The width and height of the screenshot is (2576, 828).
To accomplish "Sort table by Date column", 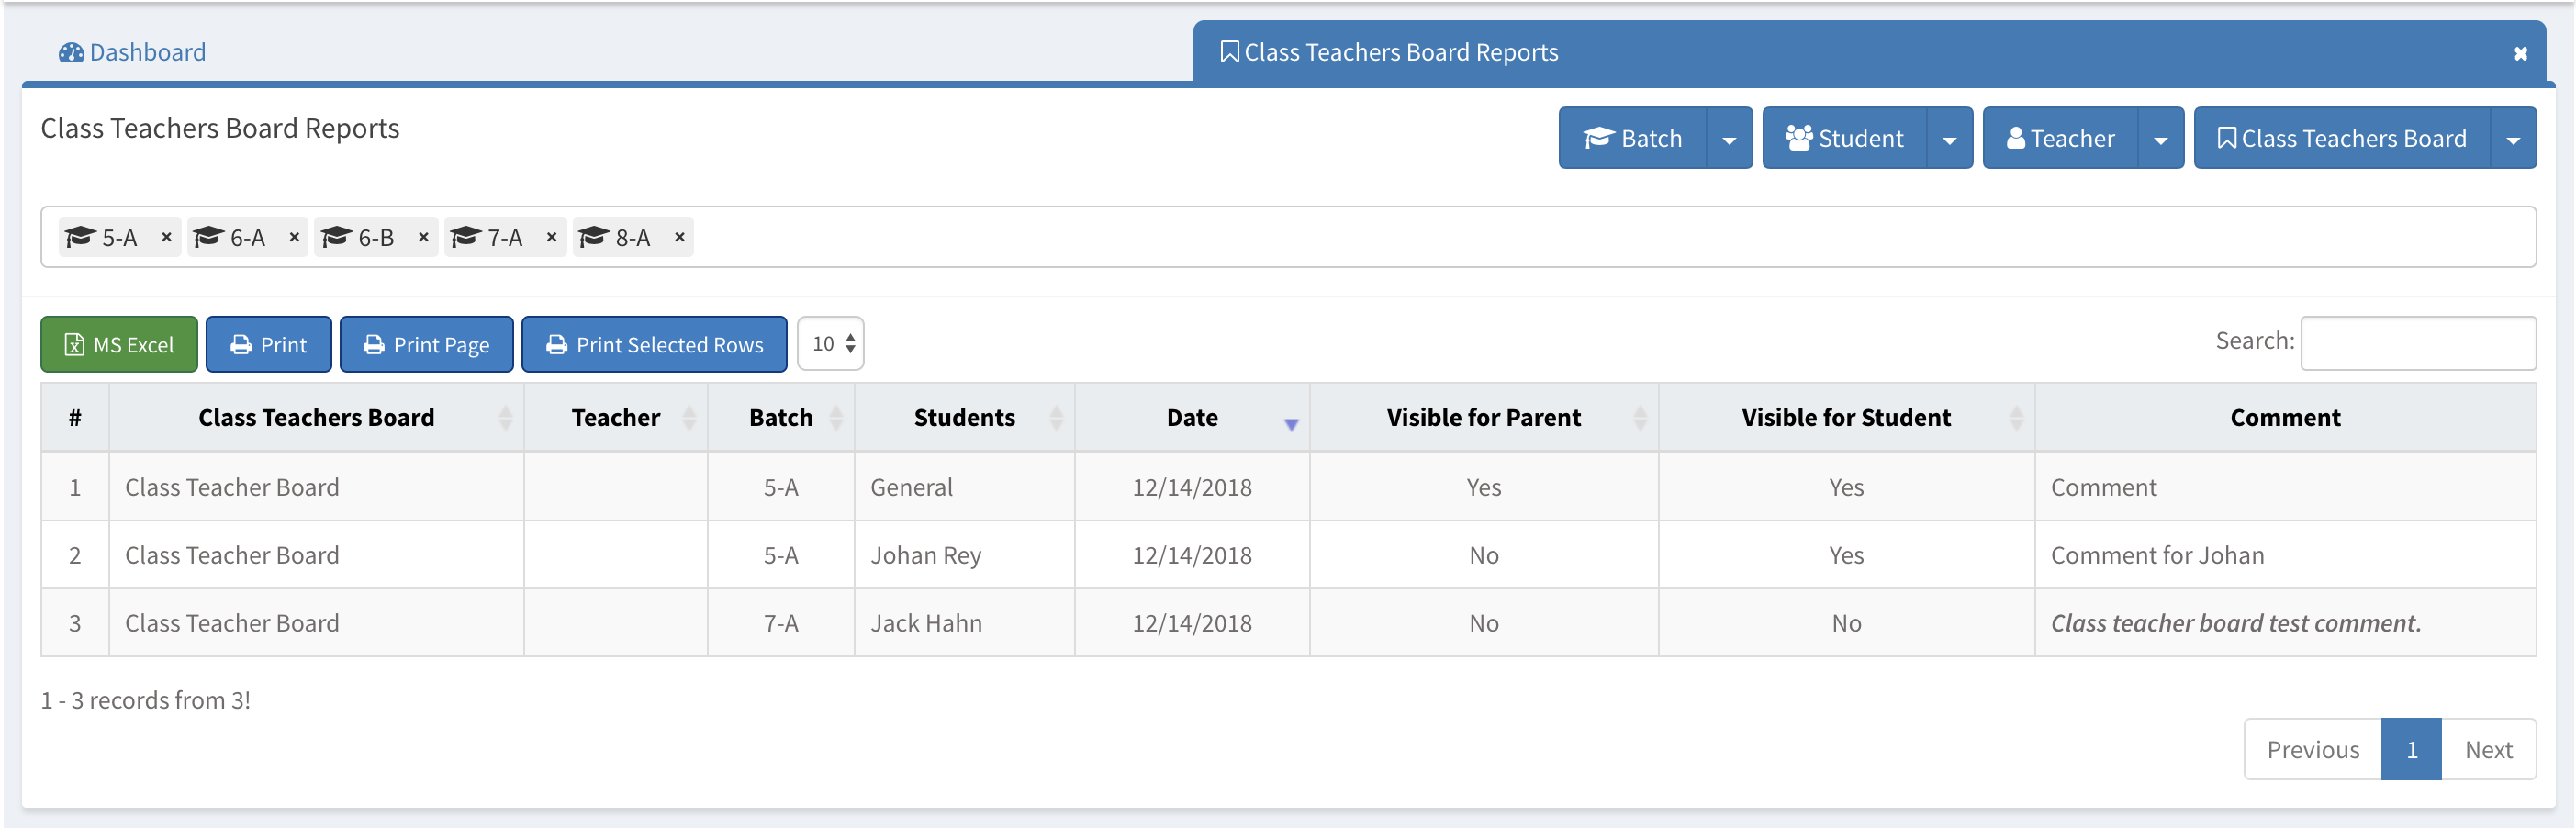I will [1192, 418].
